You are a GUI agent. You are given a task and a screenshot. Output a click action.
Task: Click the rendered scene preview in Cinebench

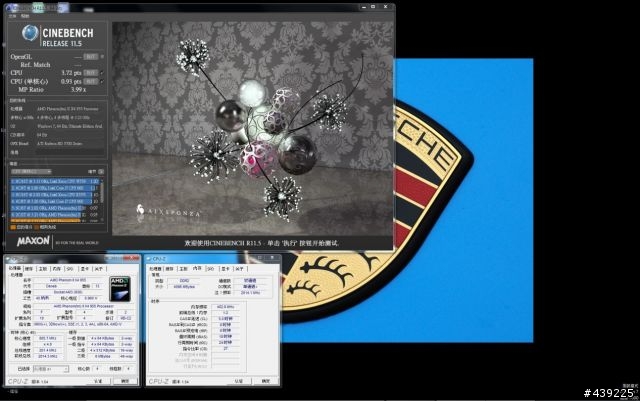click(x=253, y=128)
